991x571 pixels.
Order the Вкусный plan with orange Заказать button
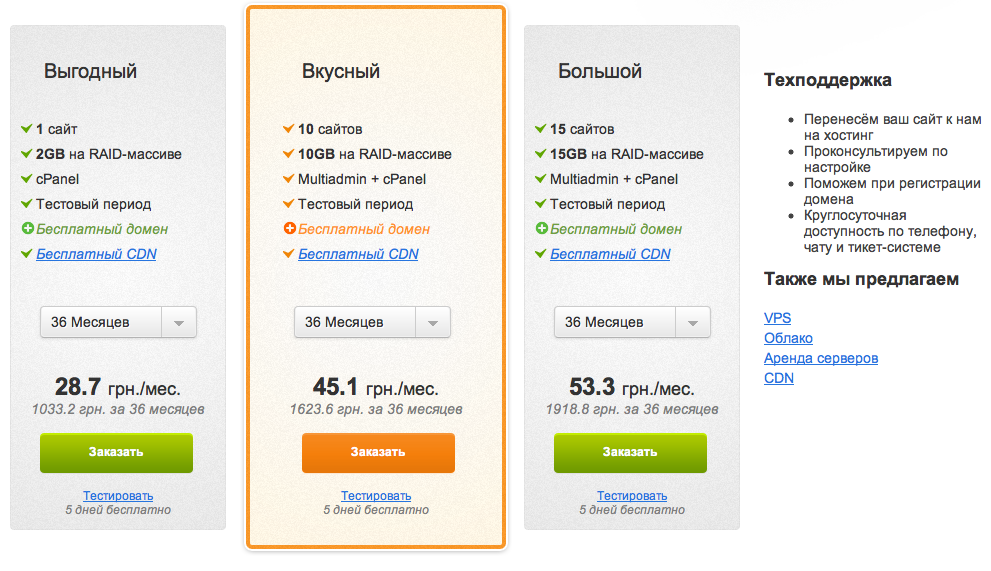pos(378,452)
